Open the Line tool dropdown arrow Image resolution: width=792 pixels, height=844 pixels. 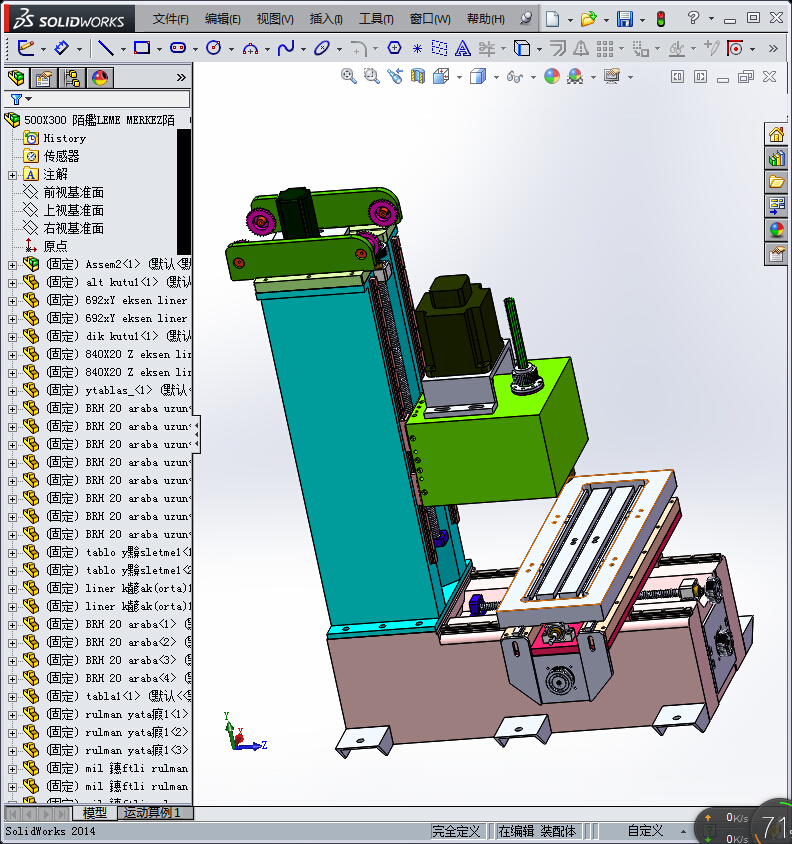[123, 49]
